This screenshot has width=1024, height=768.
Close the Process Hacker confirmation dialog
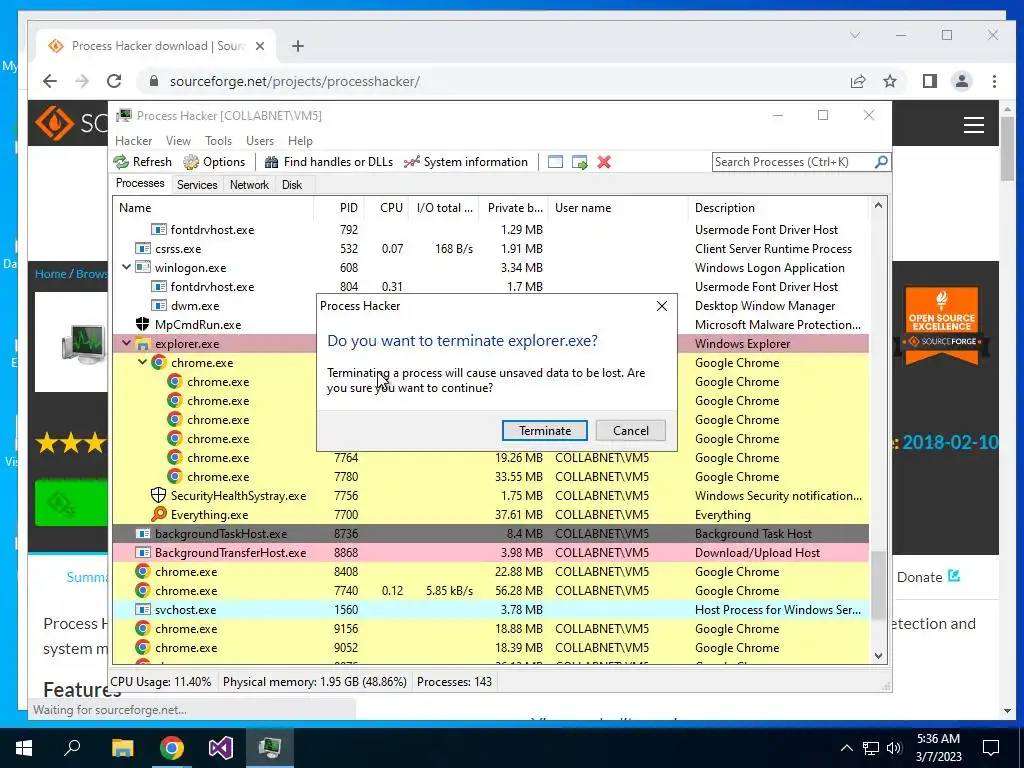(x=662, y=306)
